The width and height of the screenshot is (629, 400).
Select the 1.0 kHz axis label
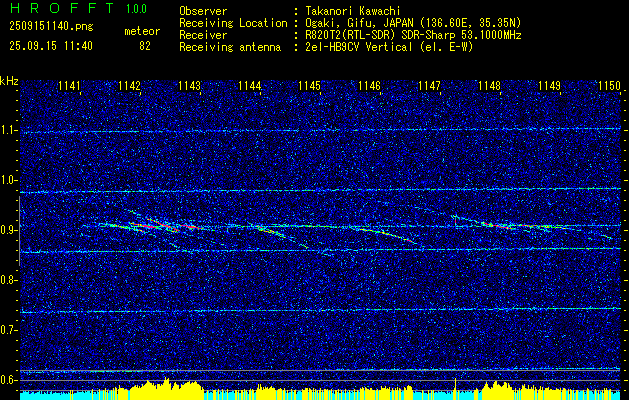(9, 180)
